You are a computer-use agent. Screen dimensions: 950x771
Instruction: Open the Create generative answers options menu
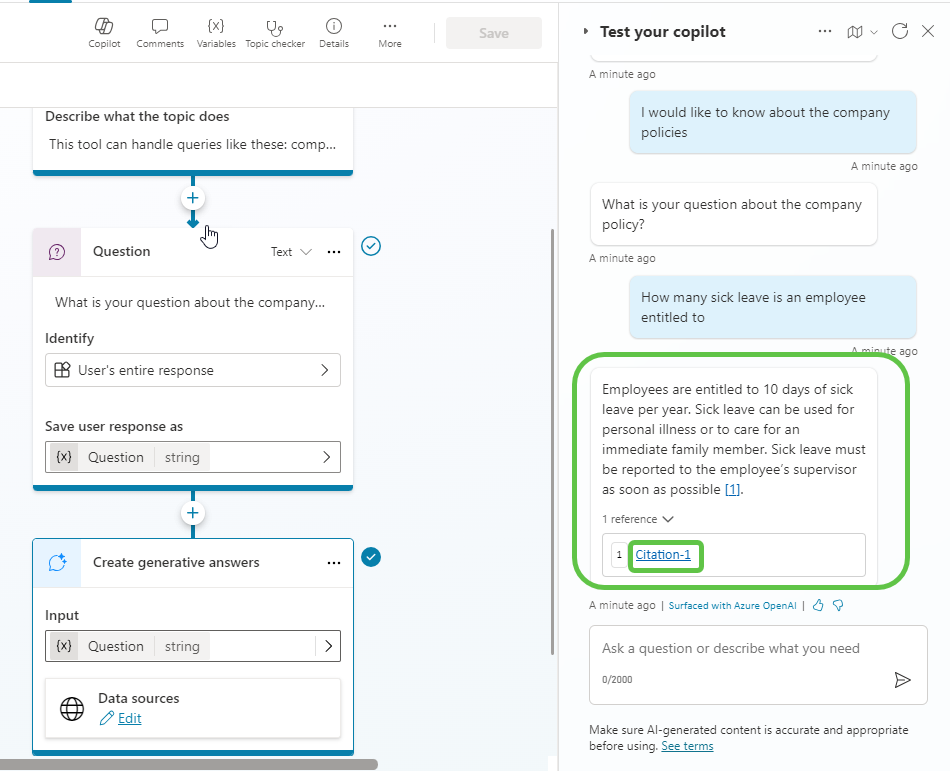[334, 563]
